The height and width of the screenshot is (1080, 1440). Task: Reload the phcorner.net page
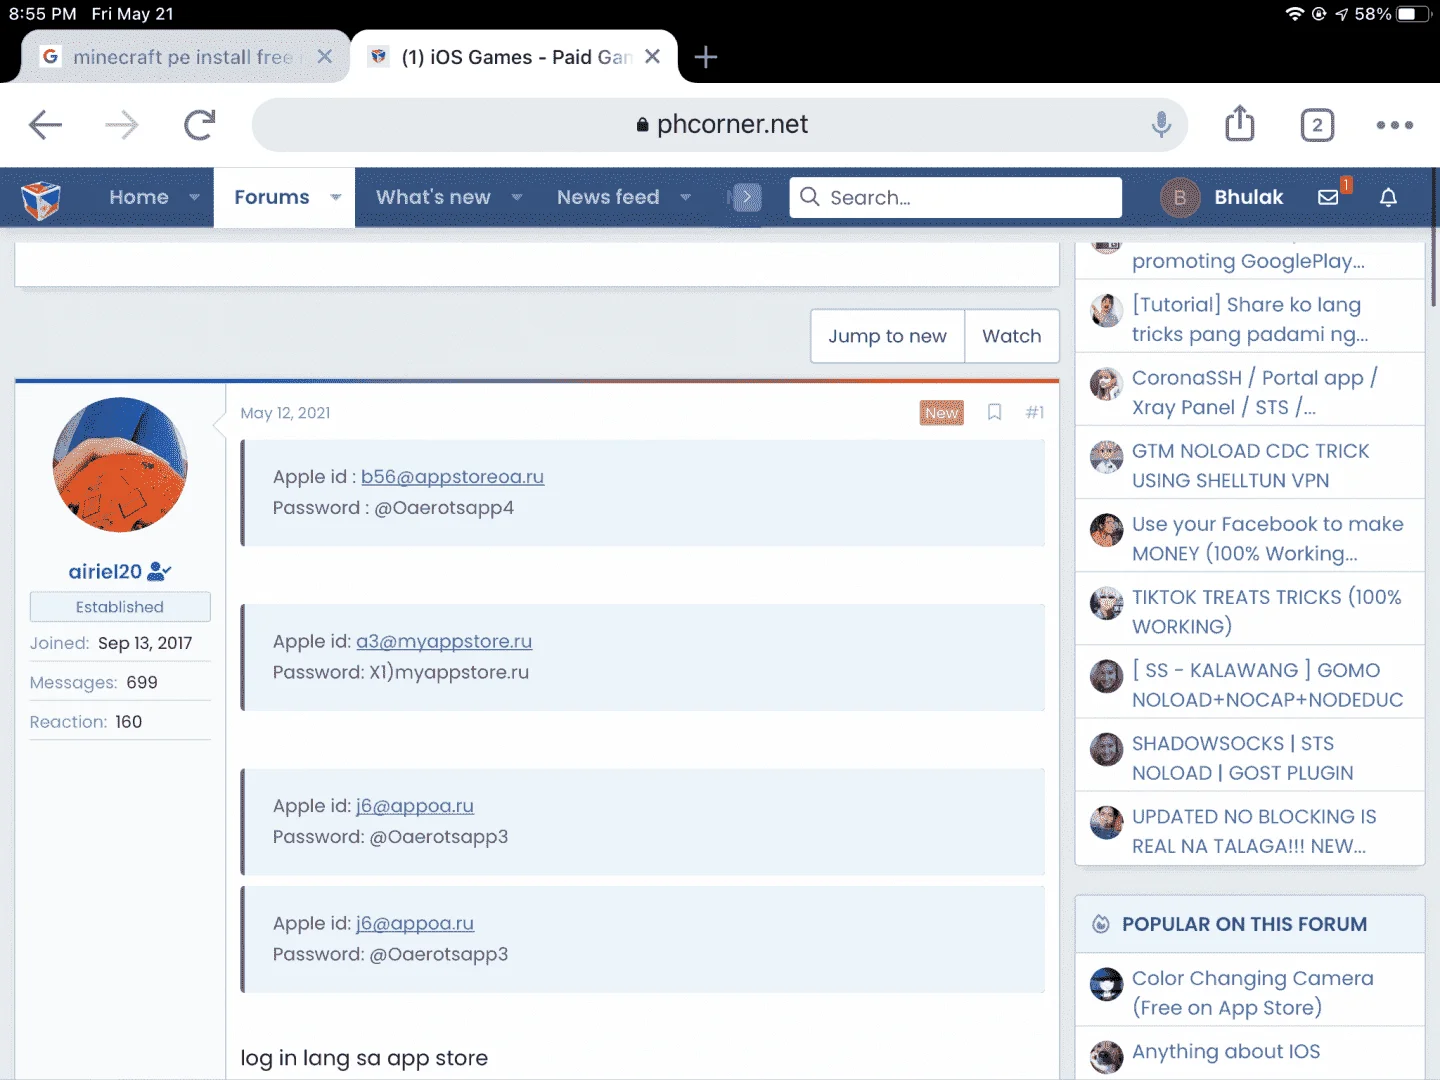(x=199, y=125)
